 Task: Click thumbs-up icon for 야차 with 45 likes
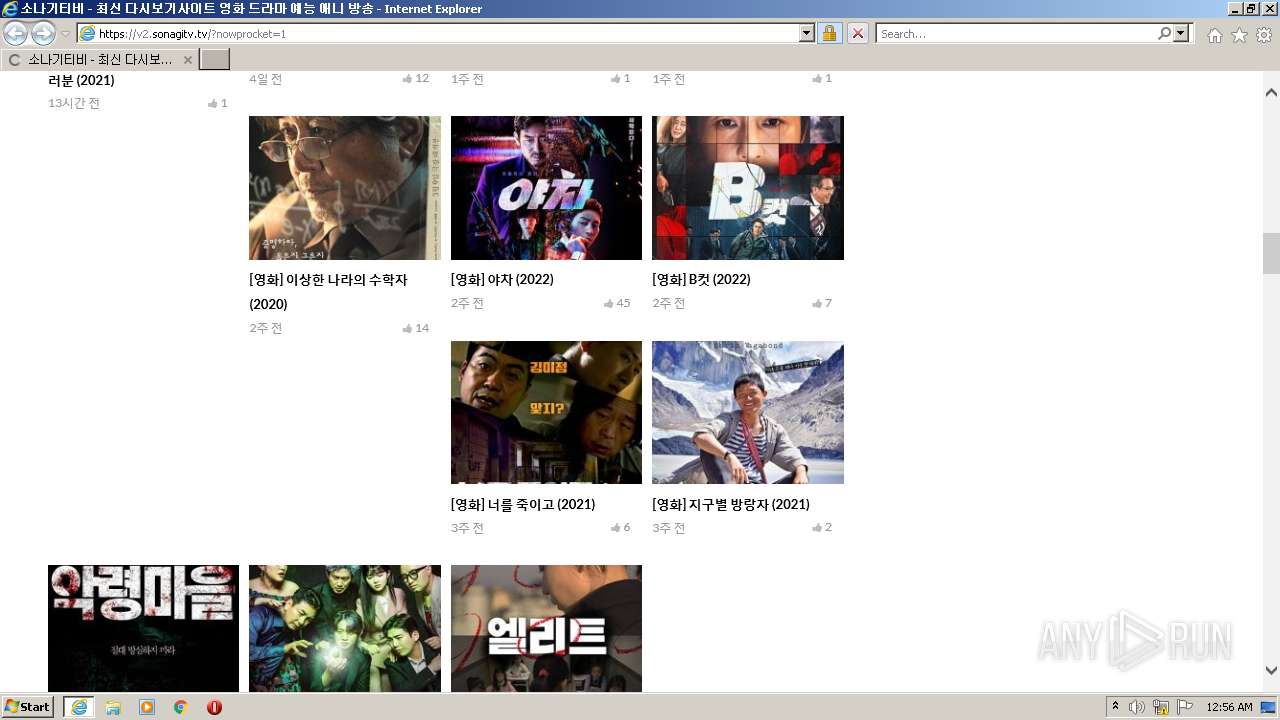pyautogui.click(x=609, y=303)
